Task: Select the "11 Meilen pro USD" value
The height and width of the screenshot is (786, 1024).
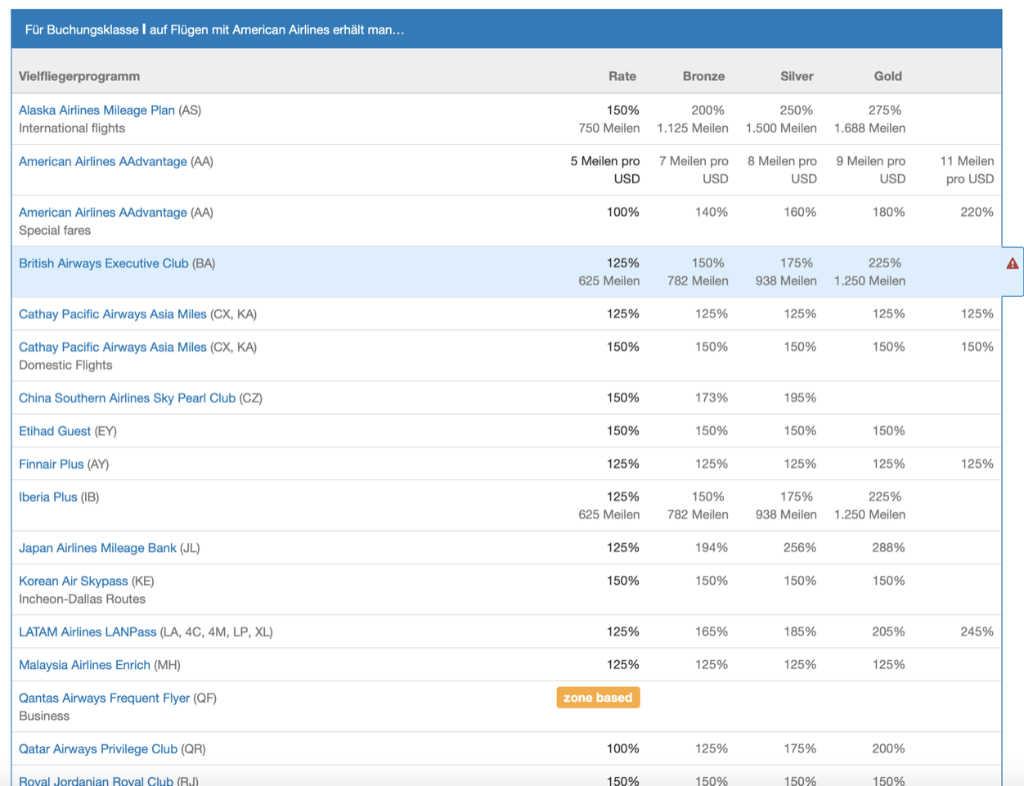Action: pos(967,170)
